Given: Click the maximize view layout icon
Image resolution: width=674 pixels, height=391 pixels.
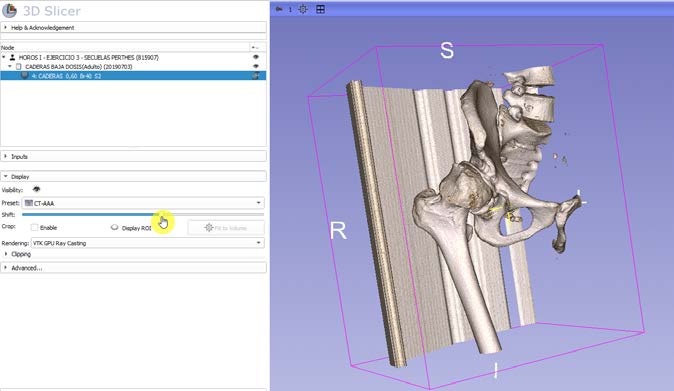Looking at the screenshot, I should pos(320,9).
